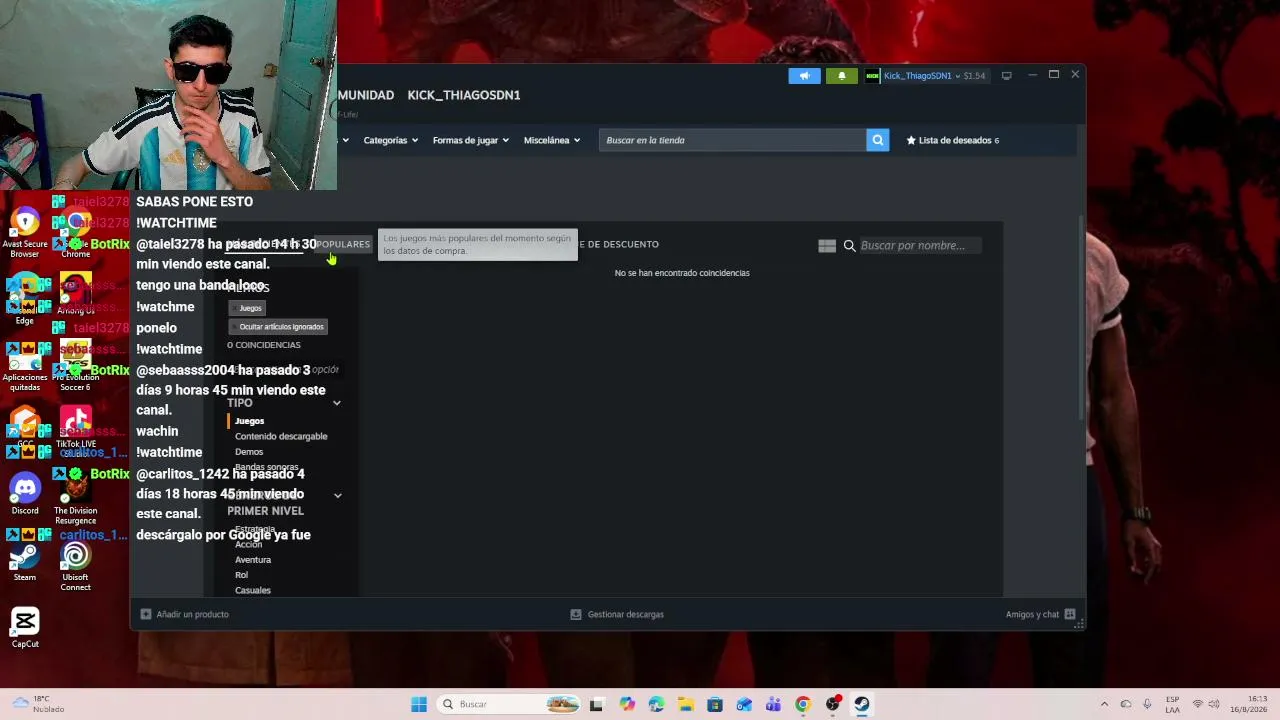
Task: Click 'Añadir un producto' in Steam
Action: (x=185, y=614)
